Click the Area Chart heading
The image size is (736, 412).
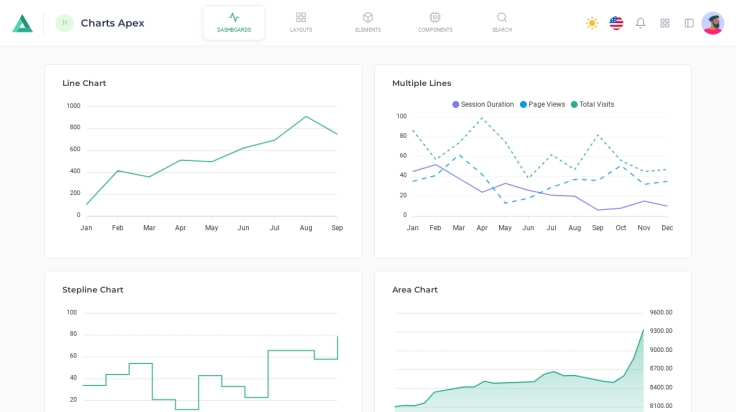[x=415, y=290]
